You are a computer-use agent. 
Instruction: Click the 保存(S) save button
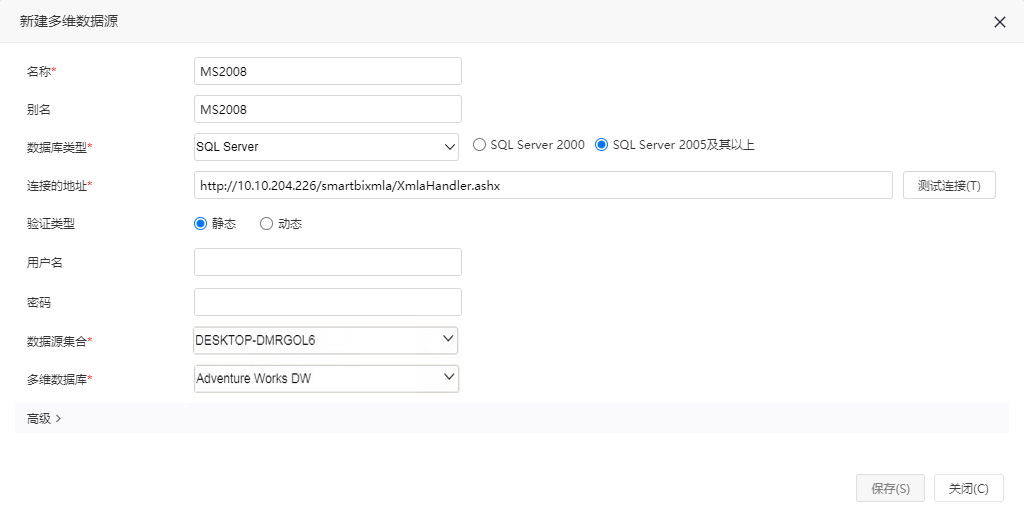(891, 488)
